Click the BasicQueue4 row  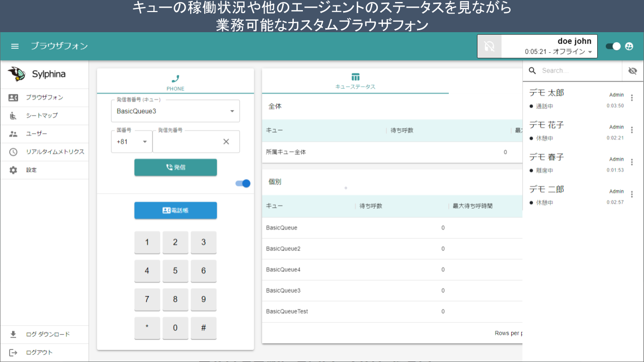[x=392, y=270]
